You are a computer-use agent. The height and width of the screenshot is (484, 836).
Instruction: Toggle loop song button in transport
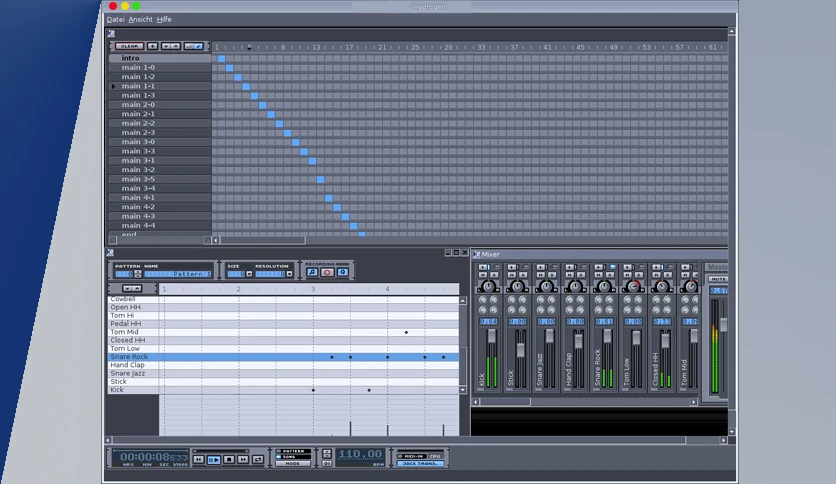[258, 459]
